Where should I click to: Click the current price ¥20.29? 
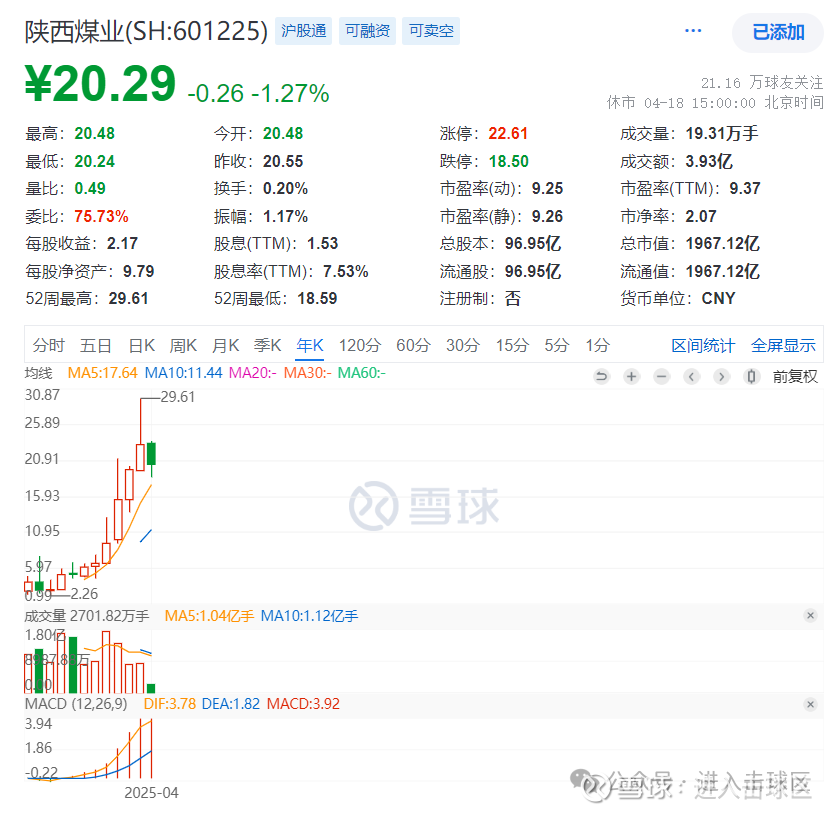pyautogui.click(x=100, y=84)
